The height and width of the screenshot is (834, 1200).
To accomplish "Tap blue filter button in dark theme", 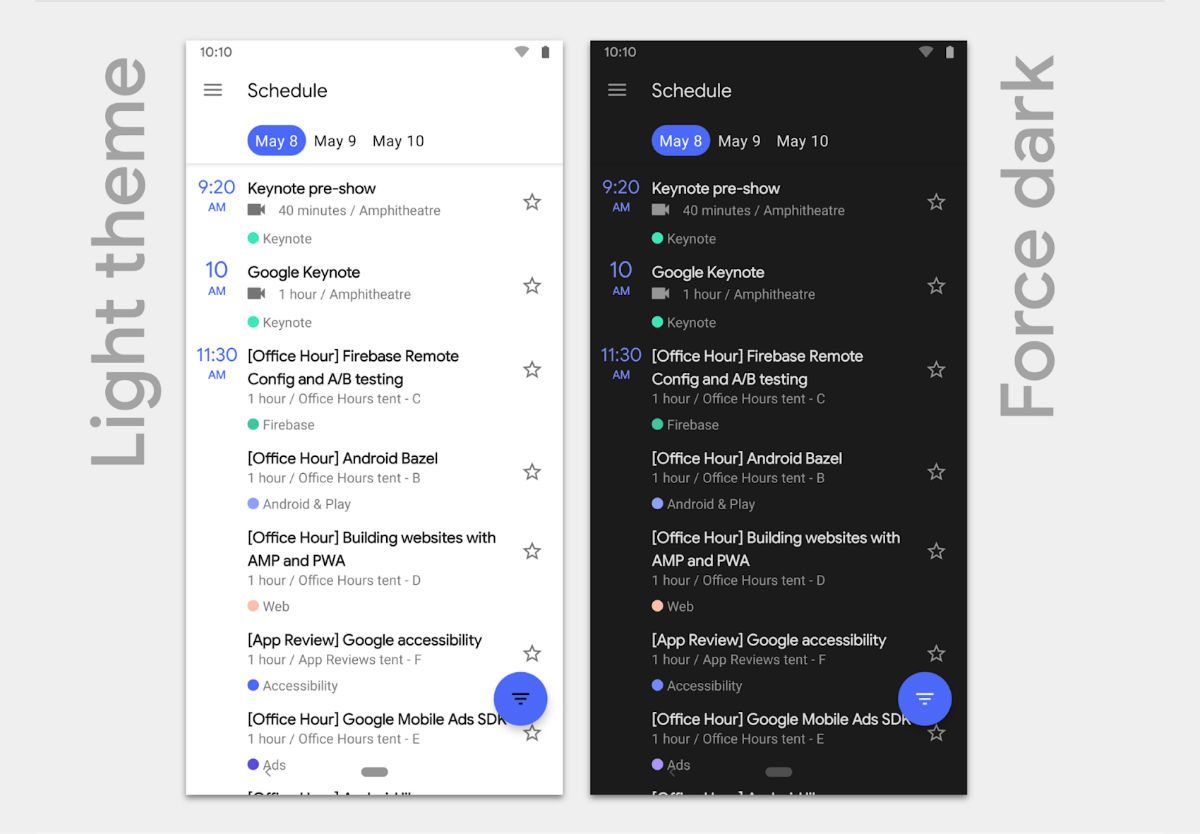I will click(924, 698).
